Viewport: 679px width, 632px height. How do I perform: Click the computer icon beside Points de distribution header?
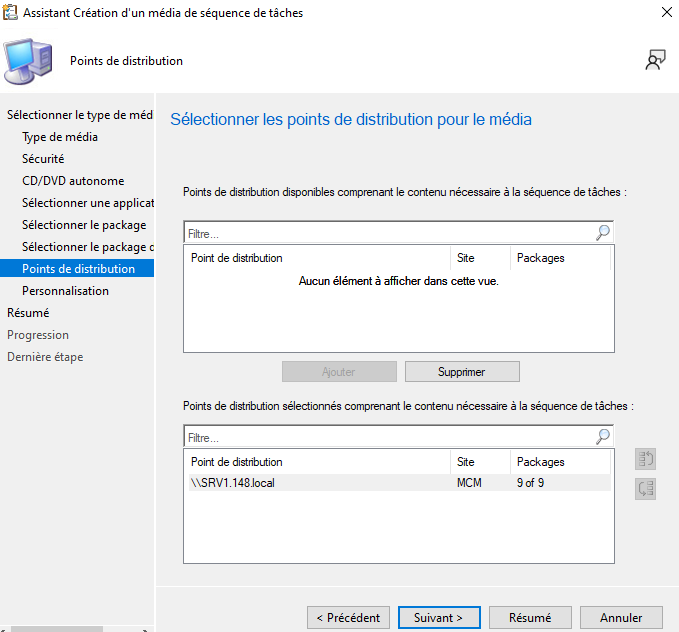point(29,61)
